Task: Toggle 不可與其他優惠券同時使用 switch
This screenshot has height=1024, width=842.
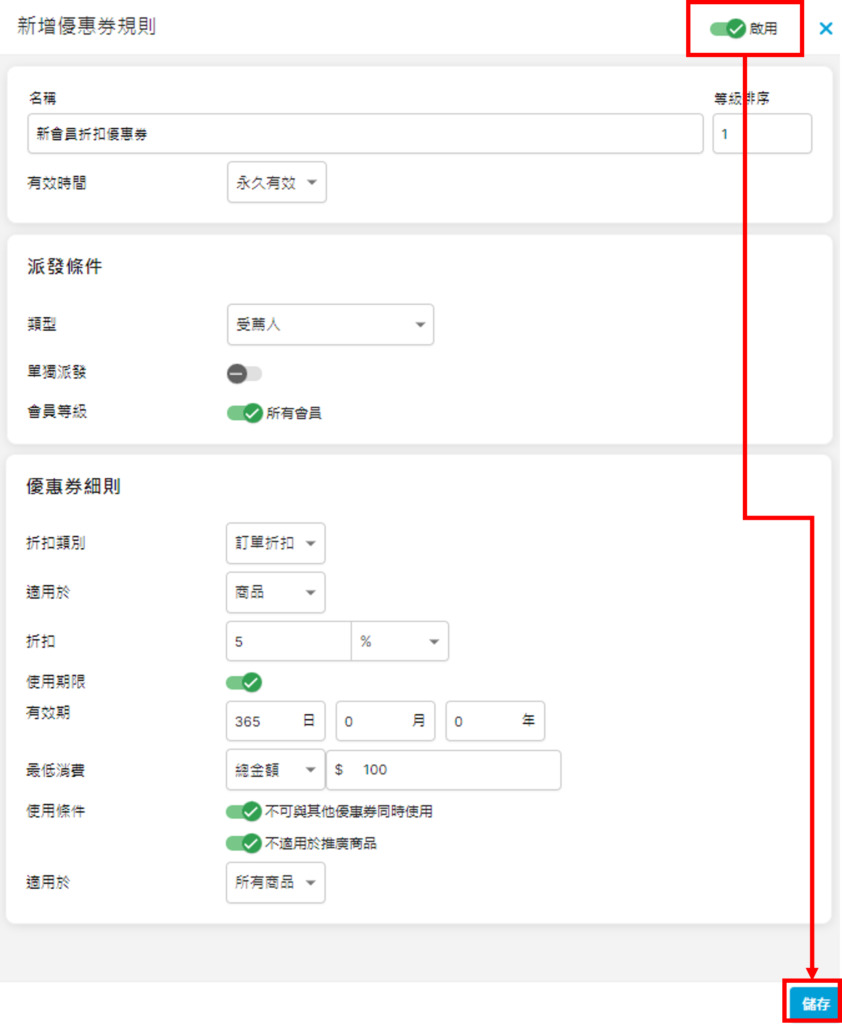Action: (x=244, y=811)
